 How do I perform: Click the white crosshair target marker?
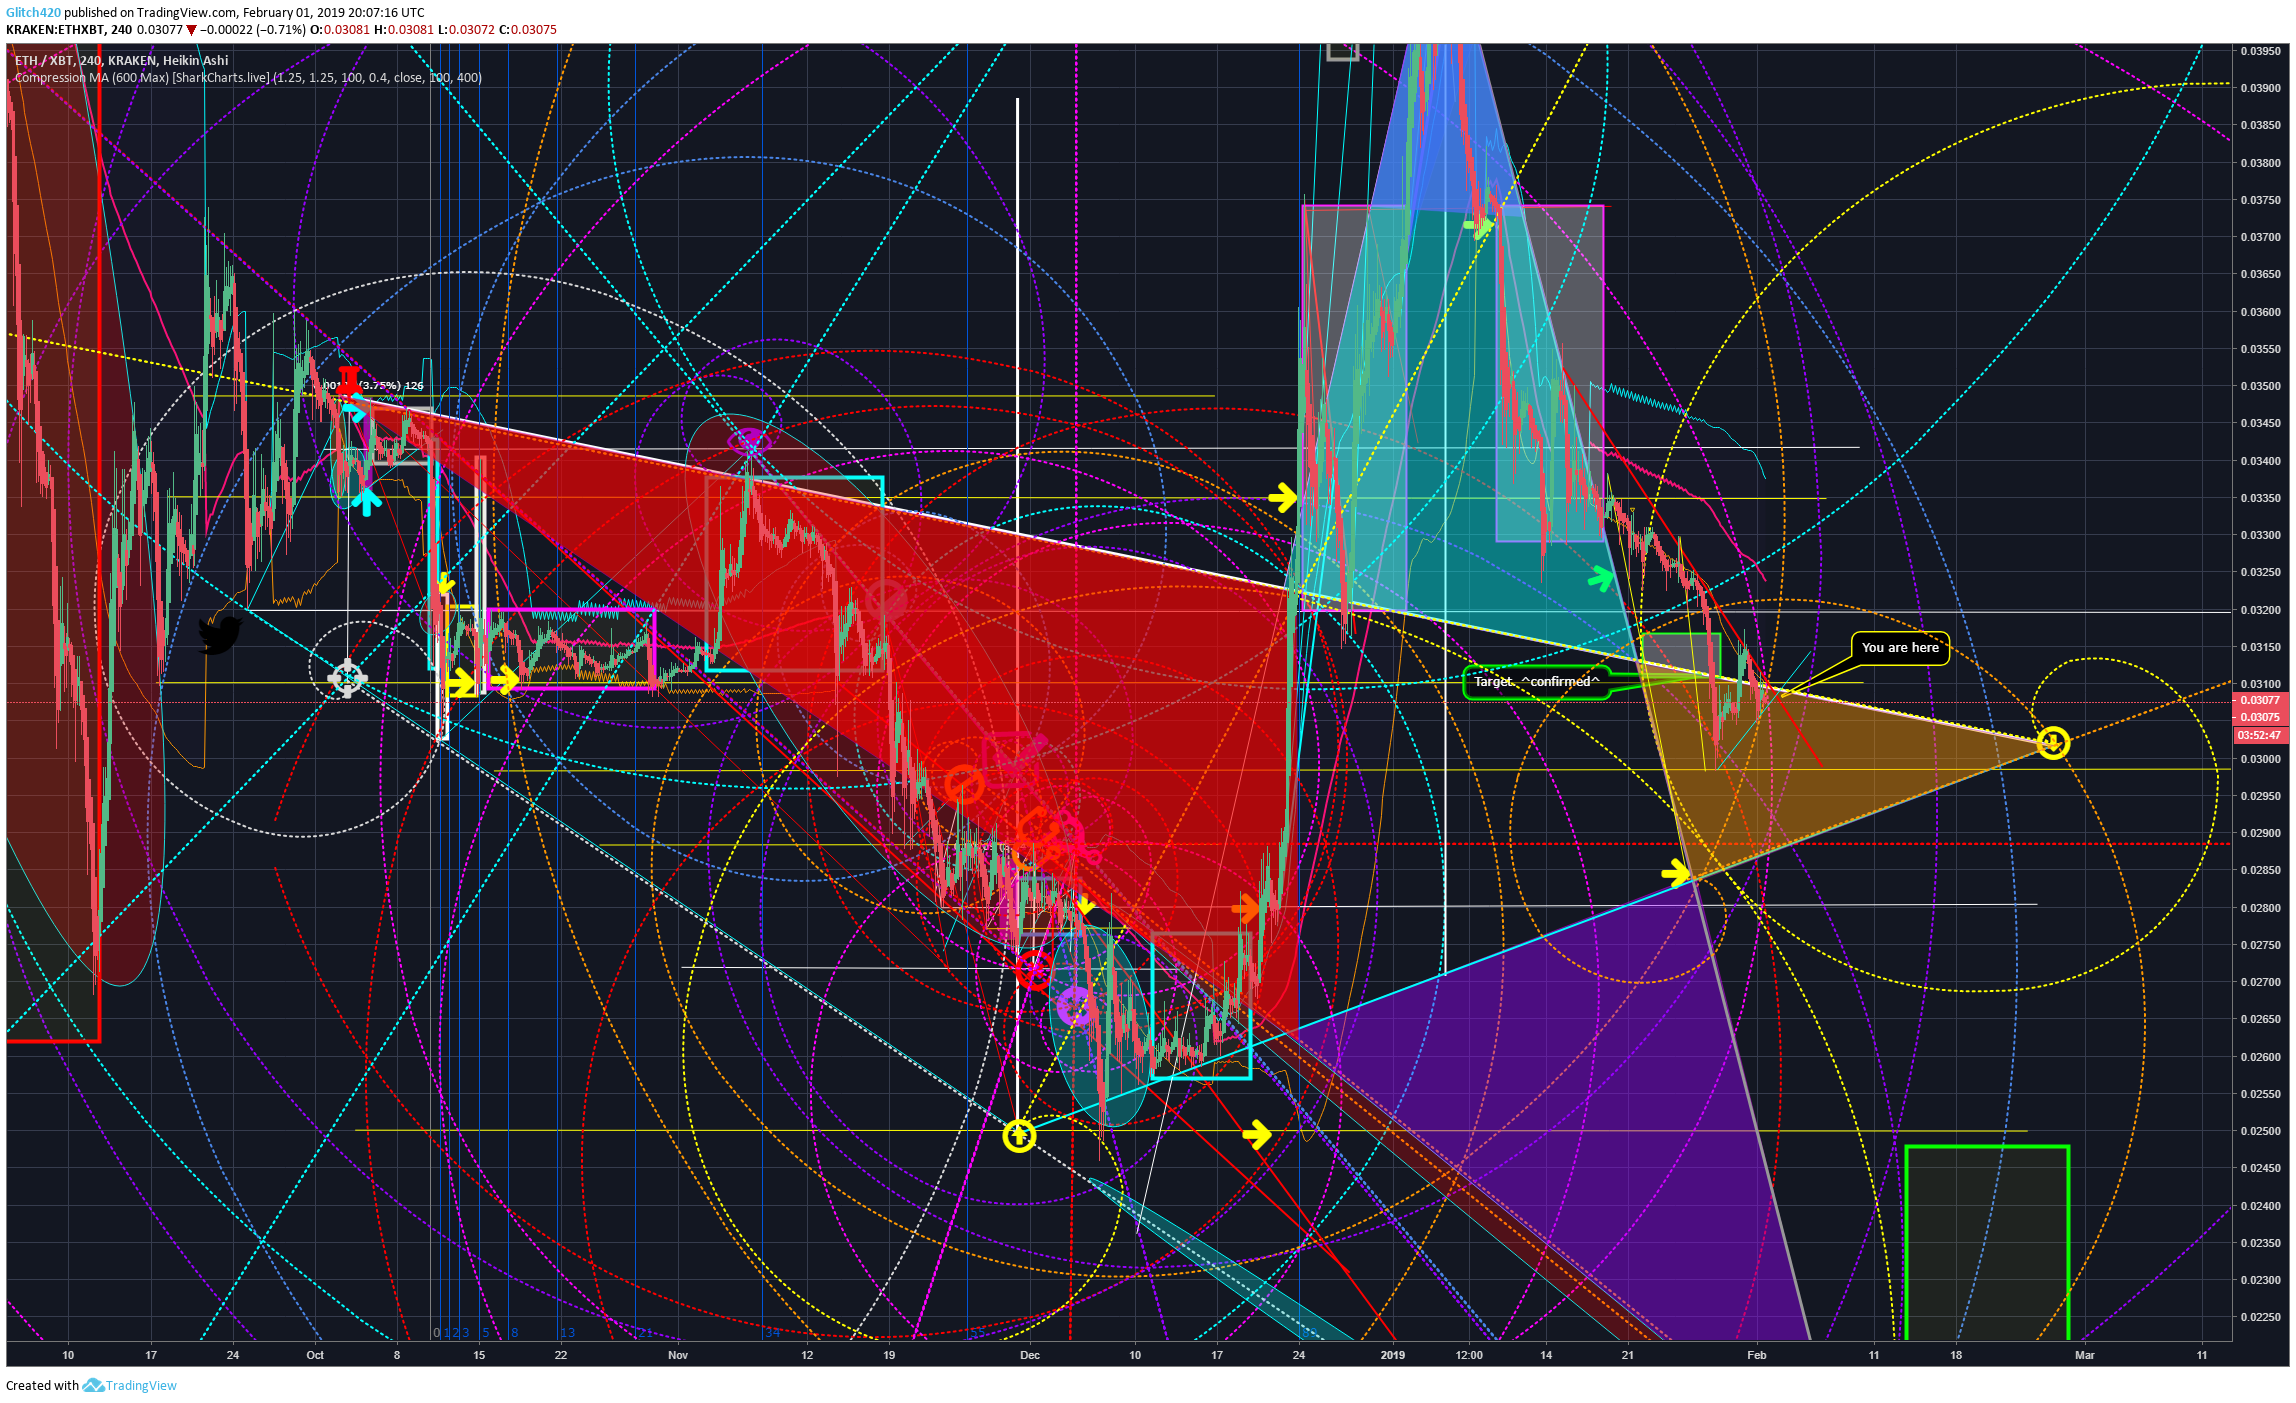pyautogui.click(x=347, y=677)
